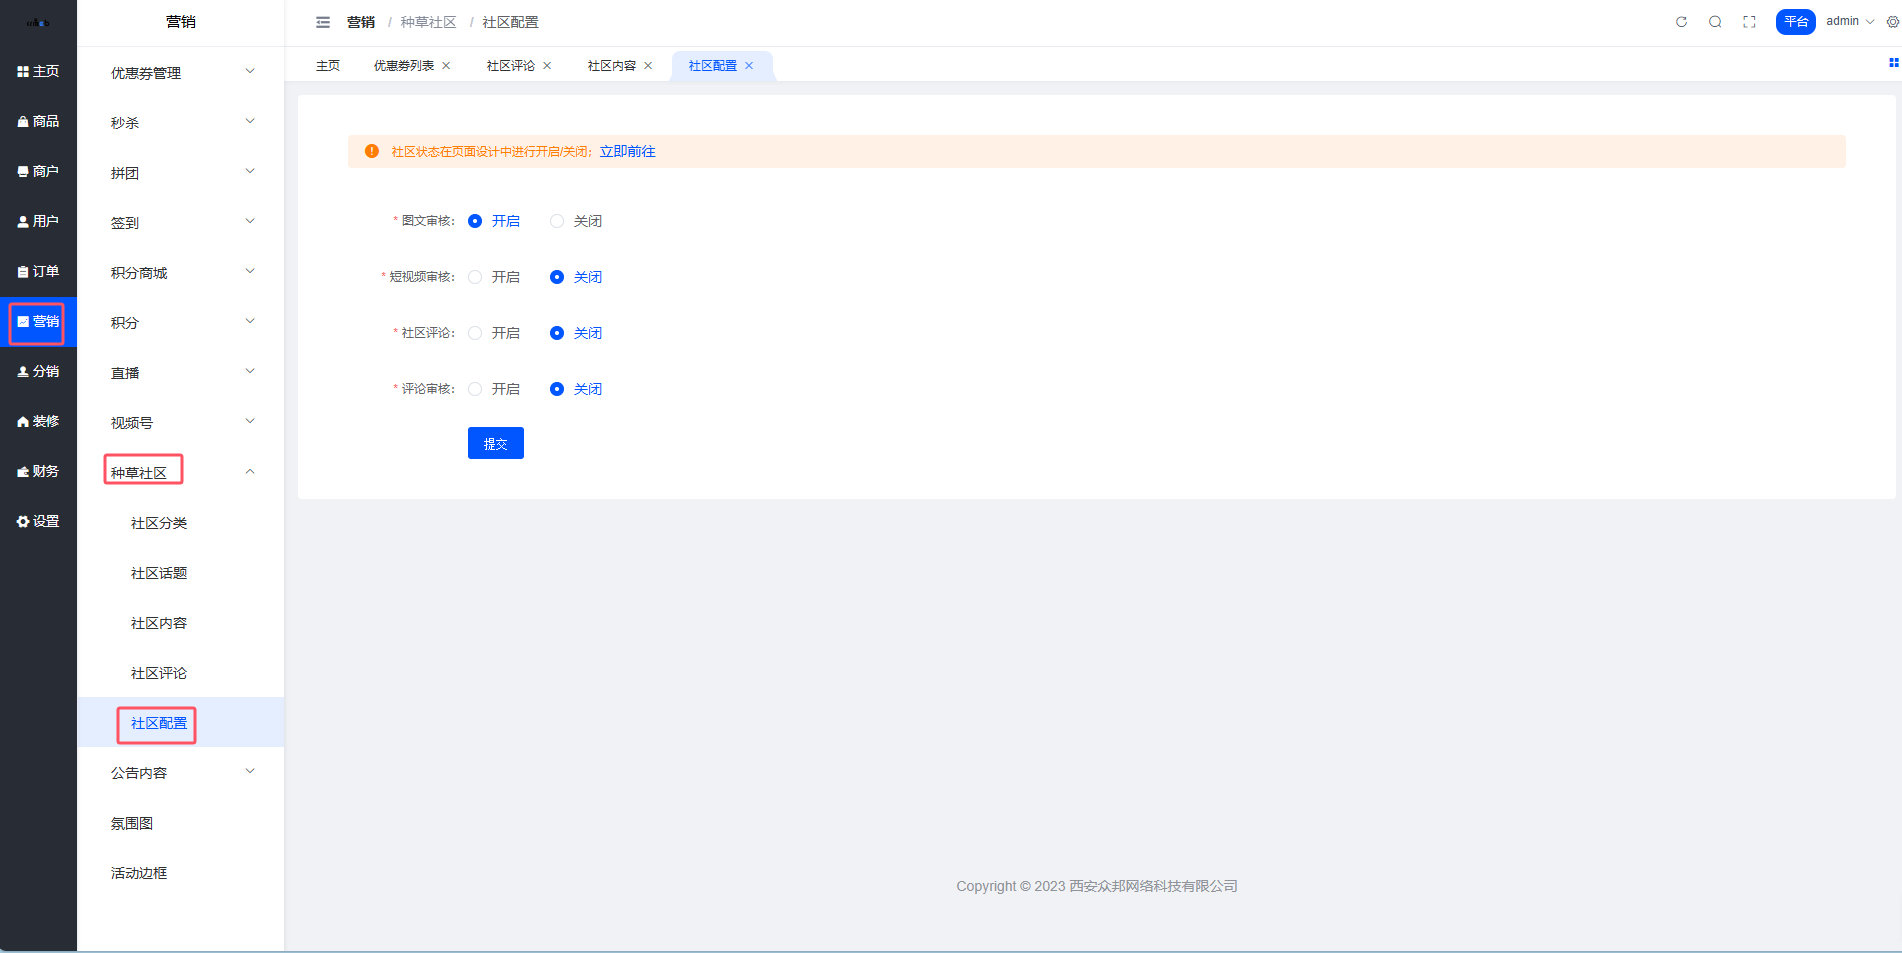Switch to the 社区评论 tab
The height and width of the screenshot is (953, 1902).
[510, 66]
